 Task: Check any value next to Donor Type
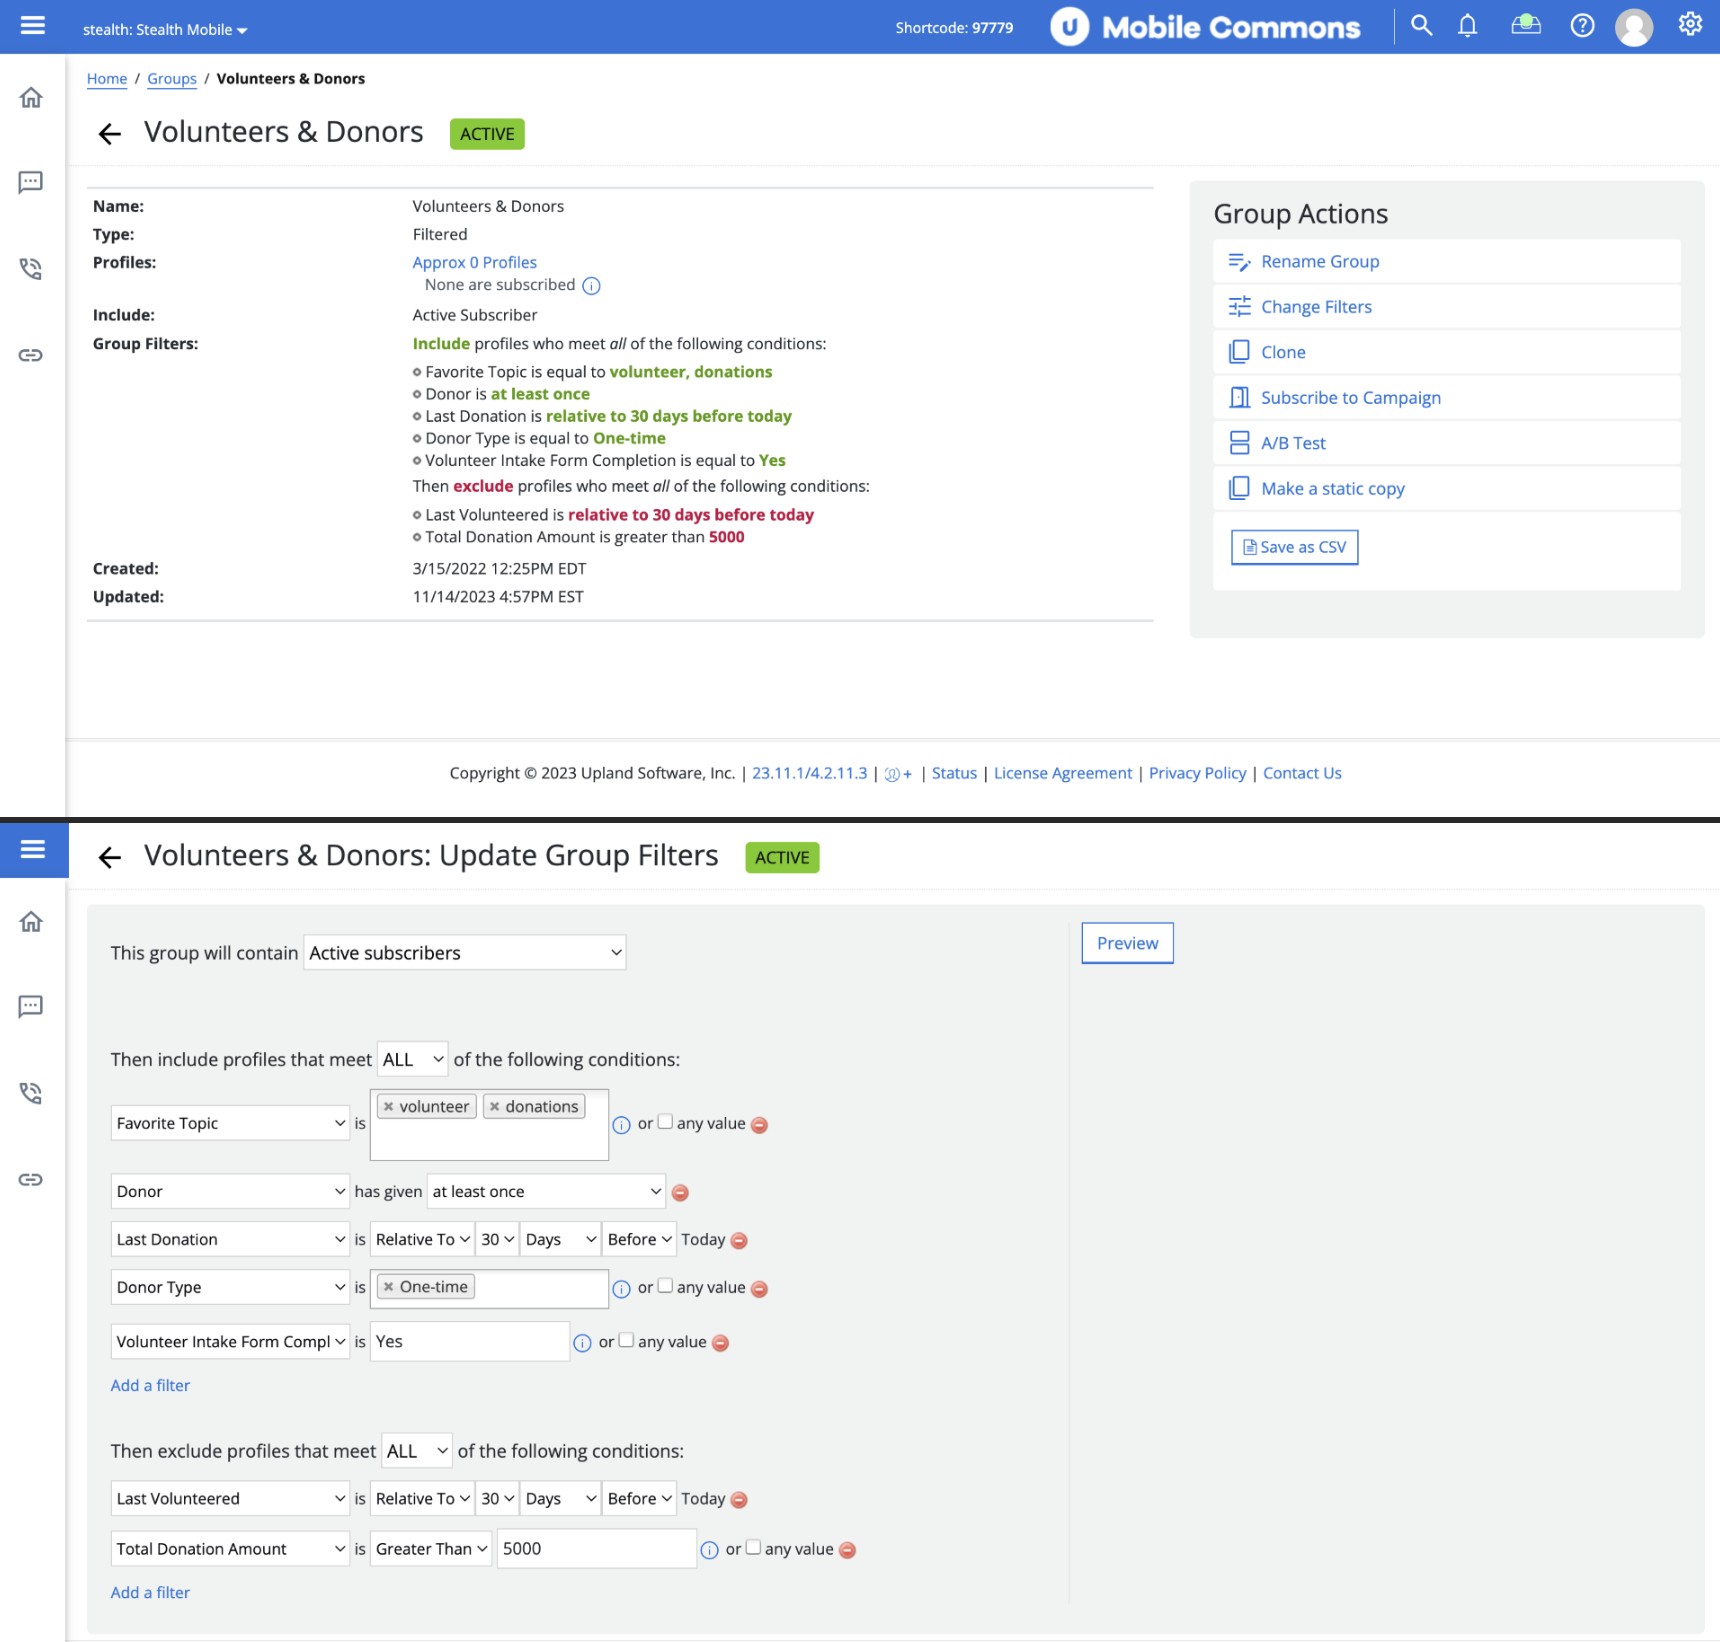[x=666, y=1285]
